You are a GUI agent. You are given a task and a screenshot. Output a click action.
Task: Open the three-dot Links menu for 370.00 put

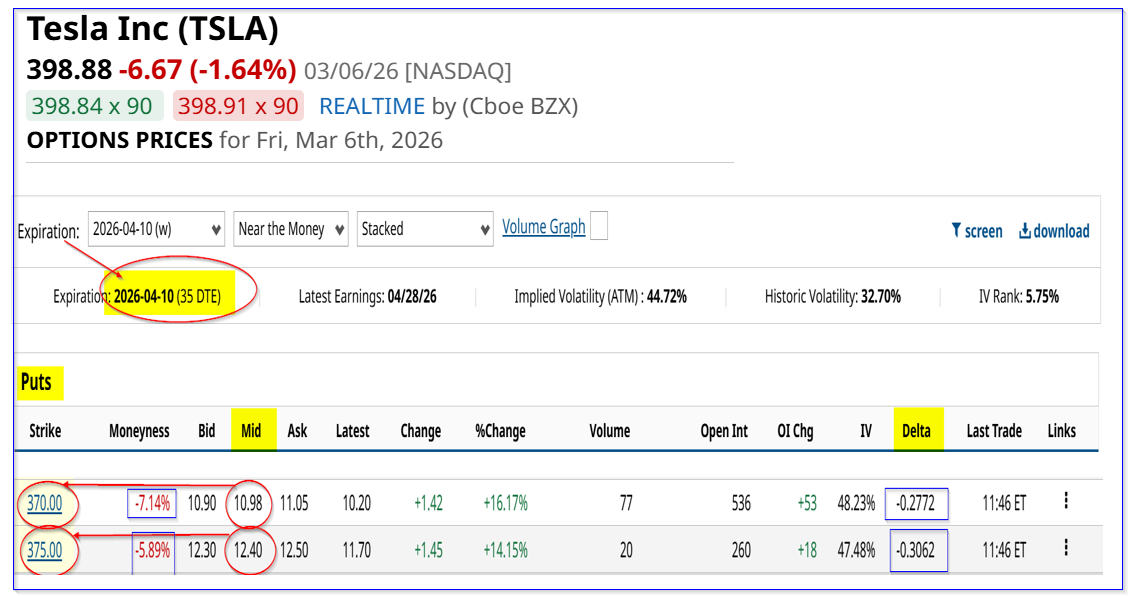(x=1065, y=501)
